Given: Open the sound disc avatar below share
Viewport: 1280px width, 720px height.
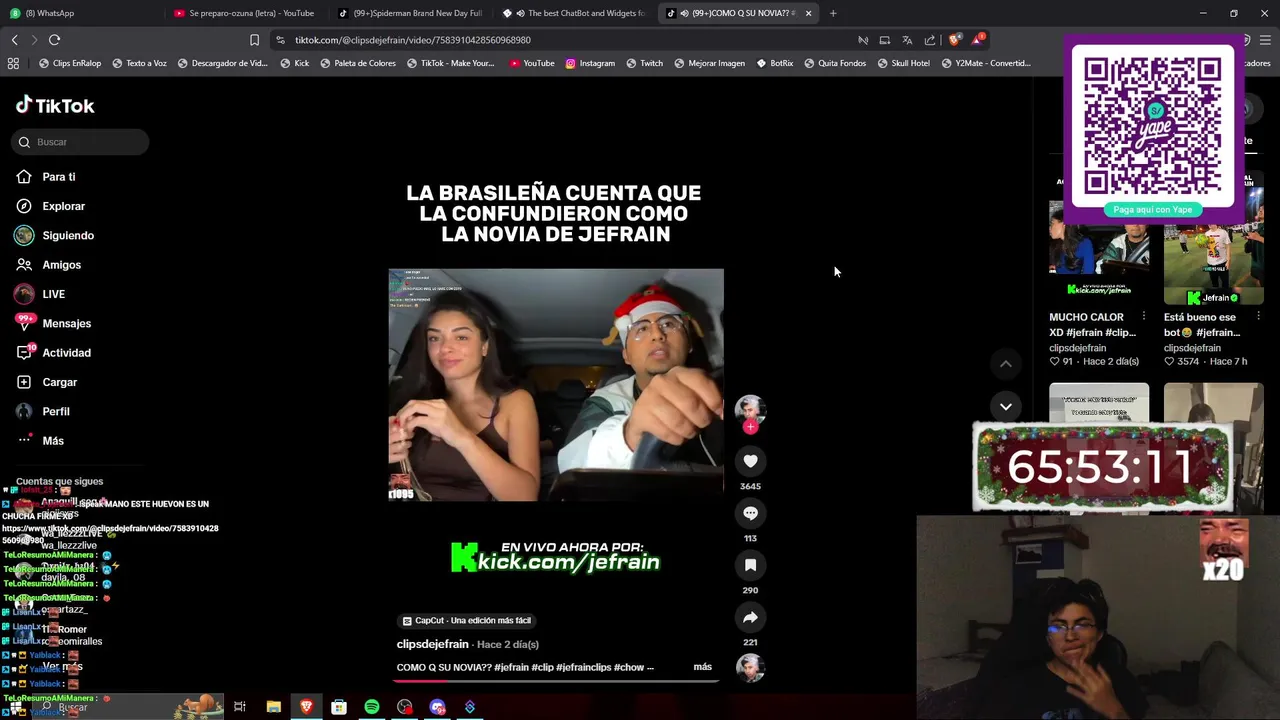Looking at the screenshot, I should [750, 667].
